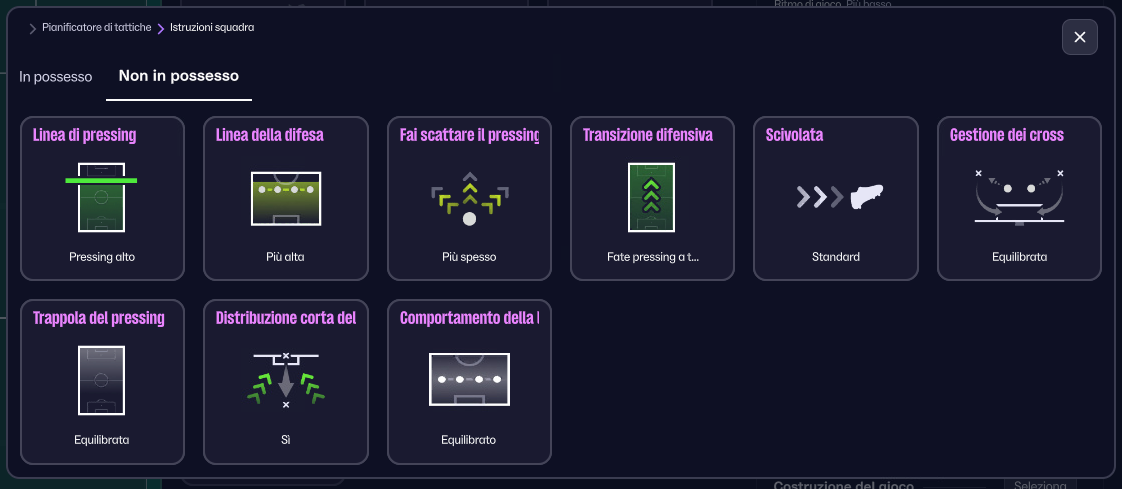Screen dimensions: 1122x489
Task: Click the Trappola del pressing pitch icon
Action: 101,380
